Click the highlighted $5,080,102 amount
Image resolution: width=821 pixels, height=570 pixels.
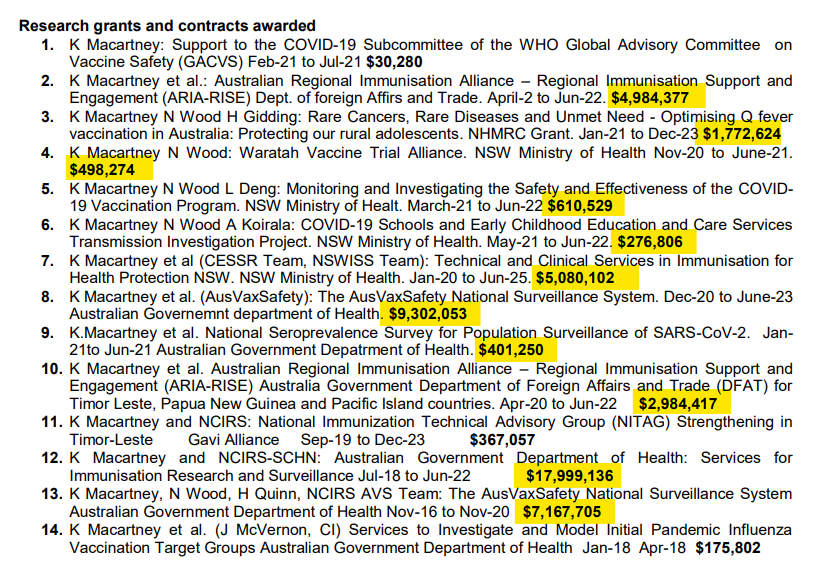point(575,278)
